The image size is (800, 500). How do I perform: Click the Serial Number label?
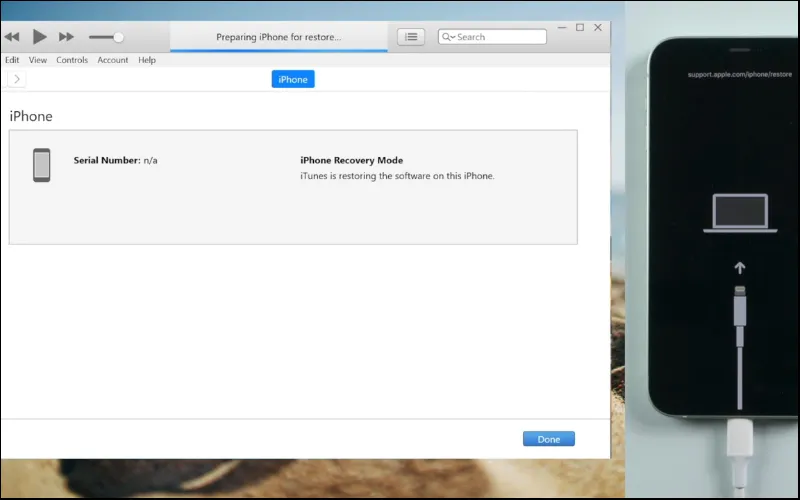tap(107, 160)
